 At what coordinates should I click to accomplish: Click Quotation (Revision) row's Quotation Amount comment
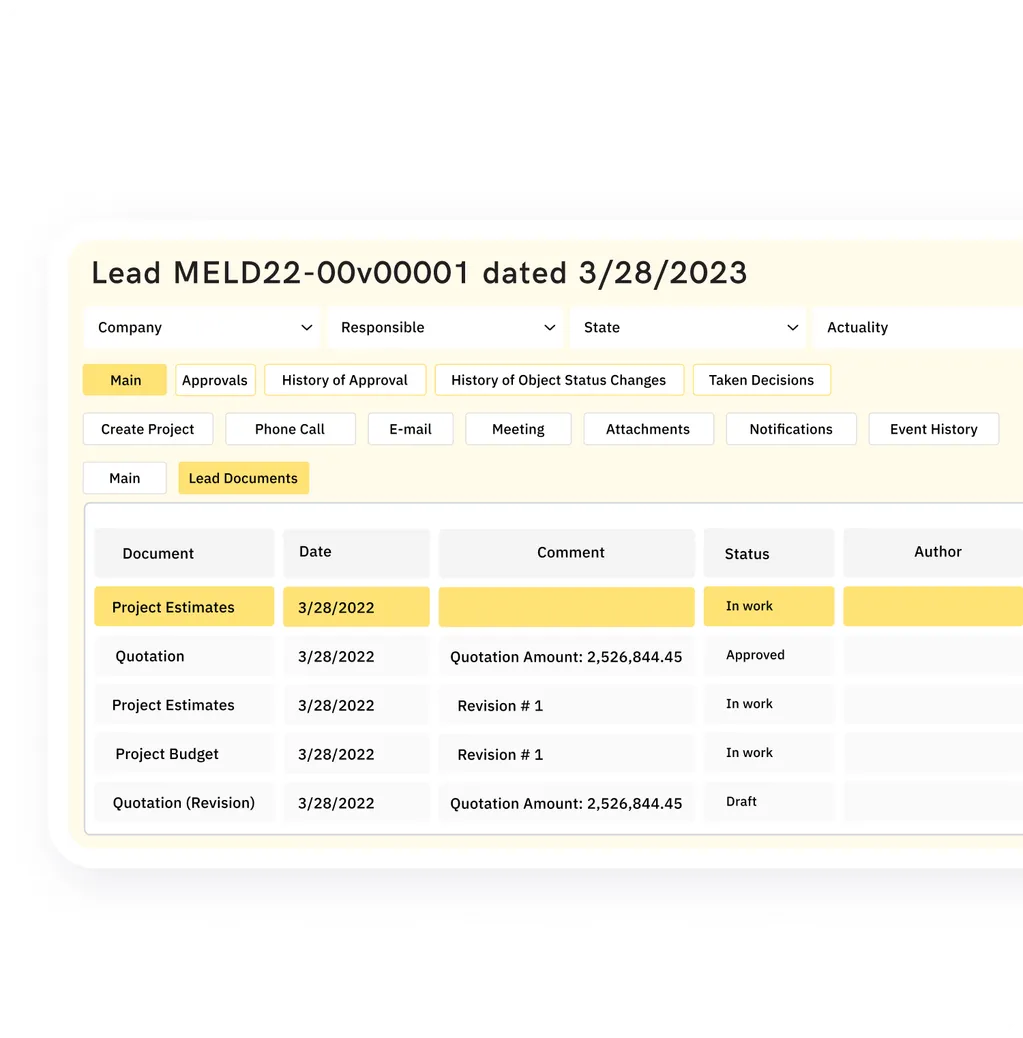pyautogui.click(x=567, y=804)
